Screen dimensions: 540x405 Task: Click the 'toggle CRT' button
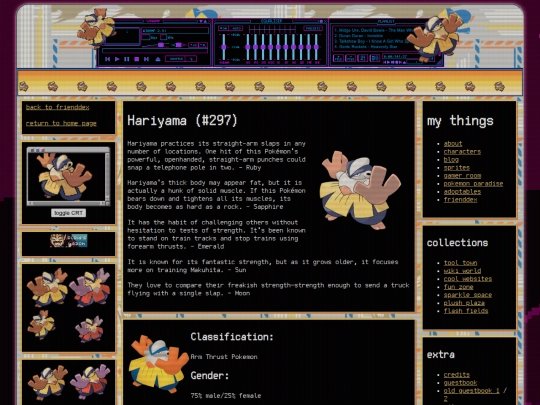(69, 213)
